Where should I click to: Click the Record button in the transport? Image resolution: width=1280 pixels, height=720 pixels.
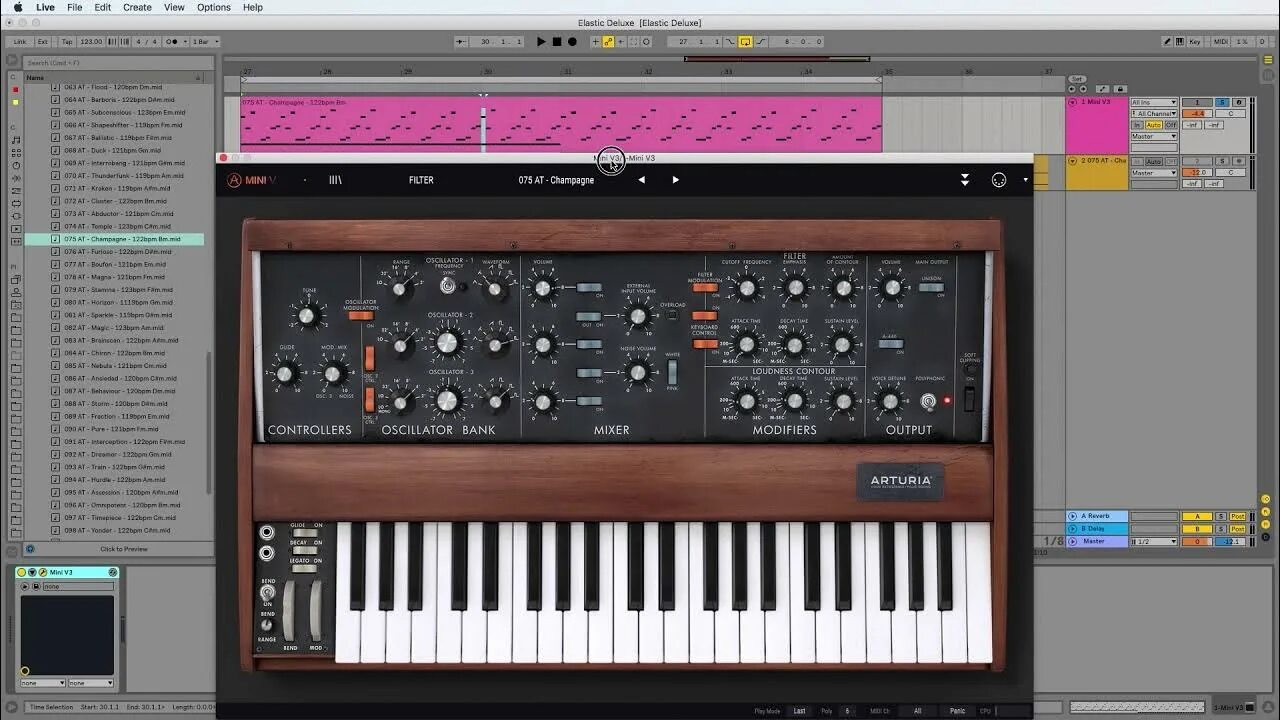[572, 42]
